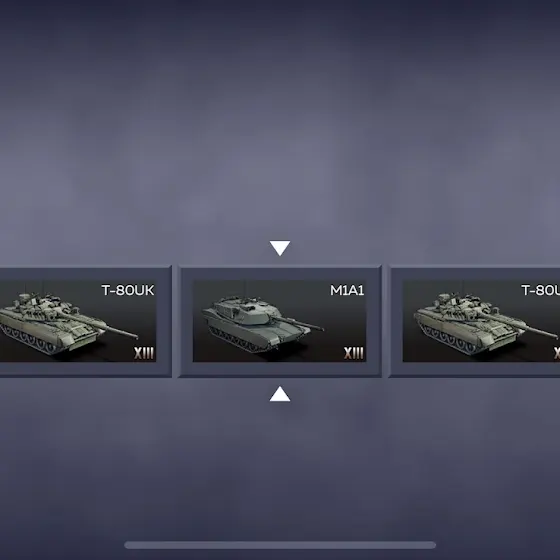Image resolution: width=560 pixels, height=560 pixels.
Task: Tap the XIII tier badge on left T-80UK card
Action: click(x=144, y=353)
